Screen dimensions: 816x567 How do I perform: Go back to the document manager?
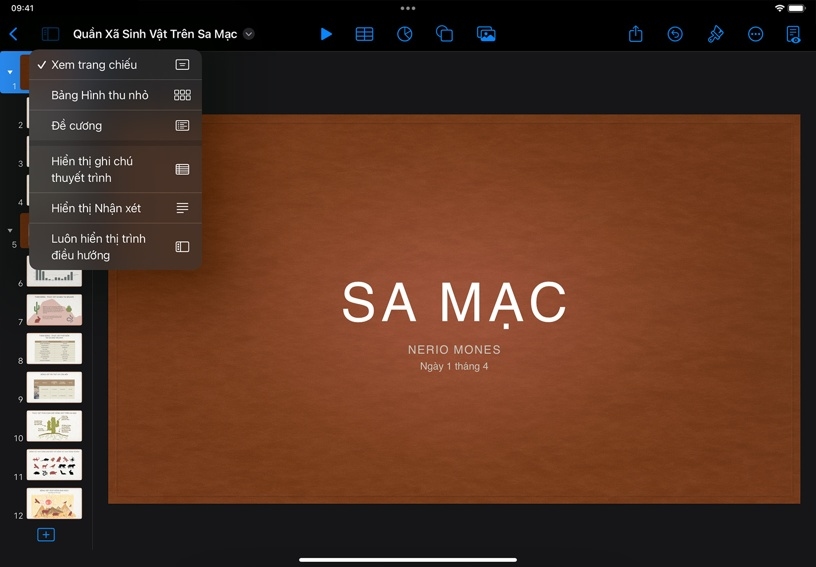[13, 34]
